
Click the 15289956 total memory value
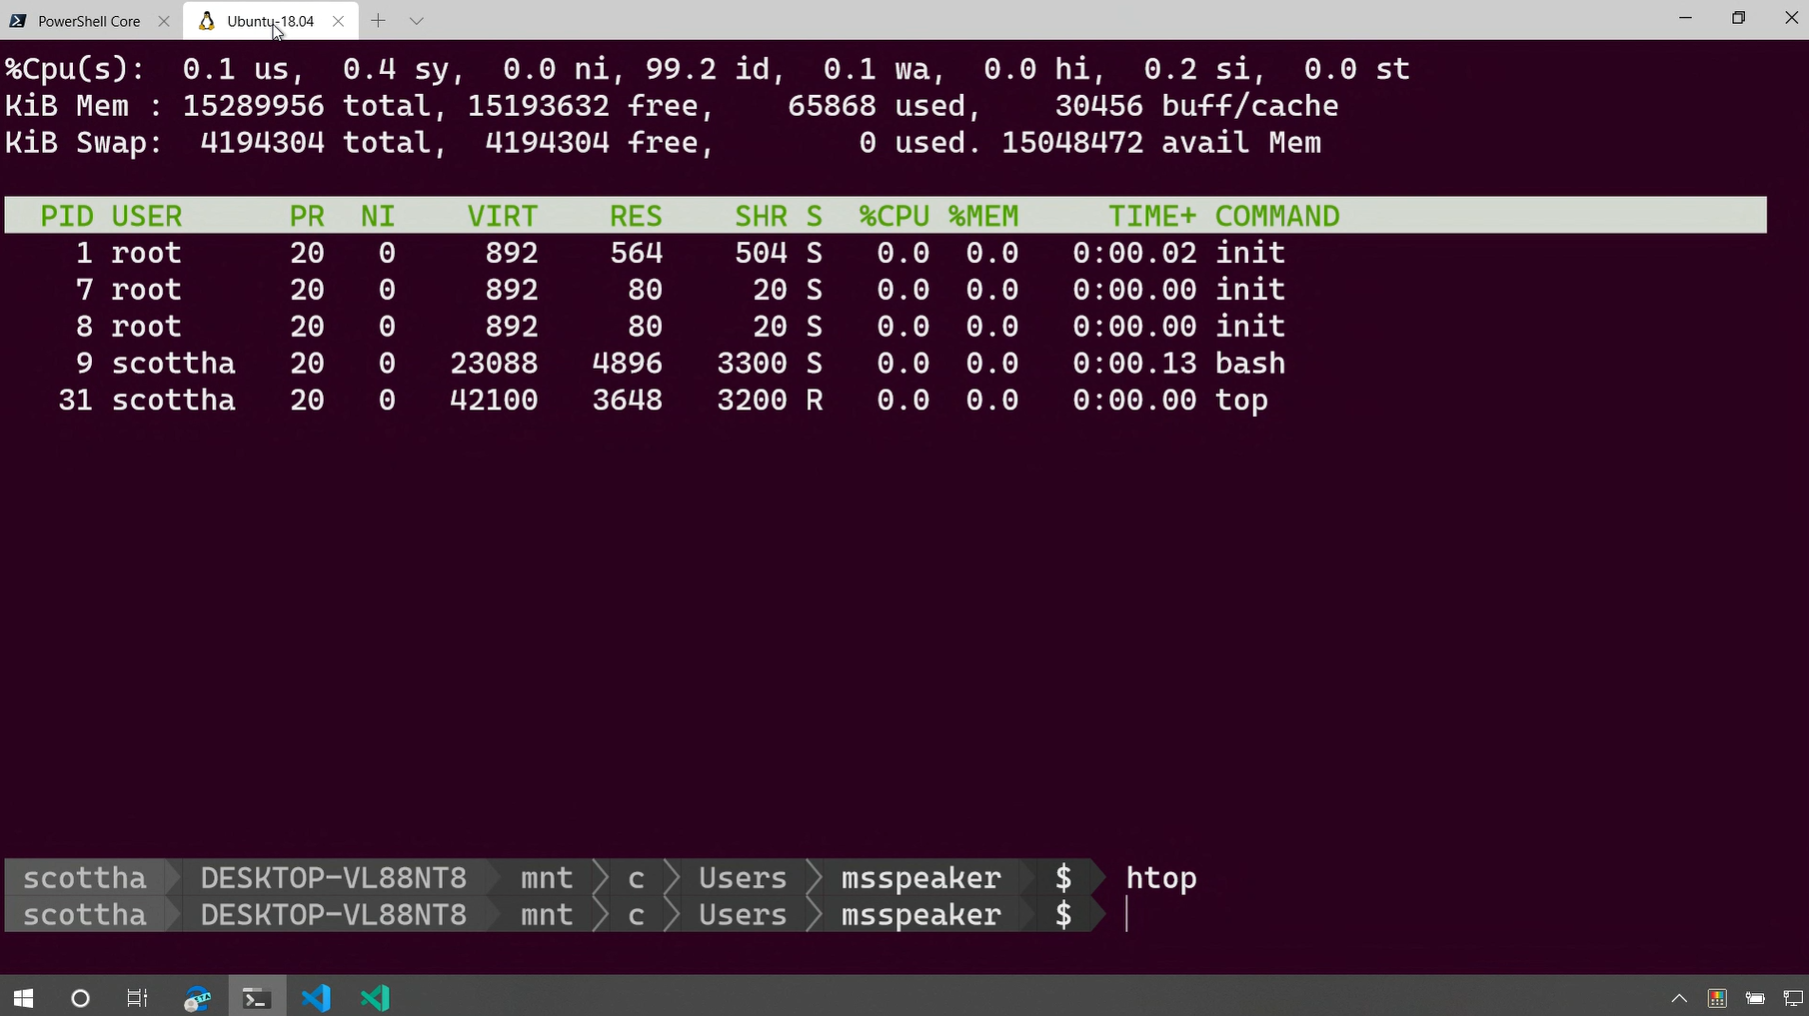[254, 106]
